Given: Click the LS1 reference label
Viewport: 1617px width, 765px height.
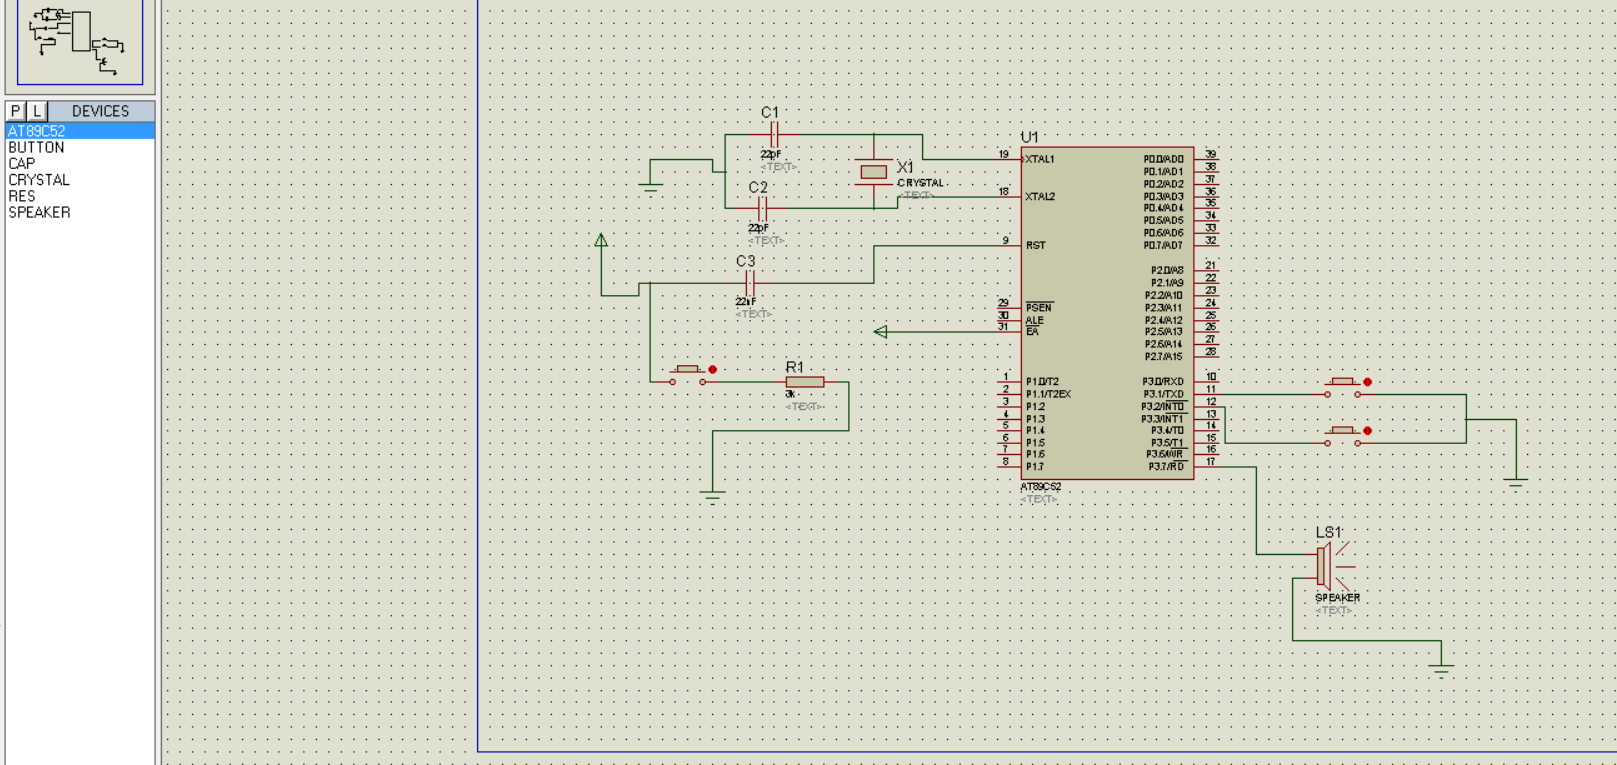Looking at the screenshot, I should [1328, 532].
